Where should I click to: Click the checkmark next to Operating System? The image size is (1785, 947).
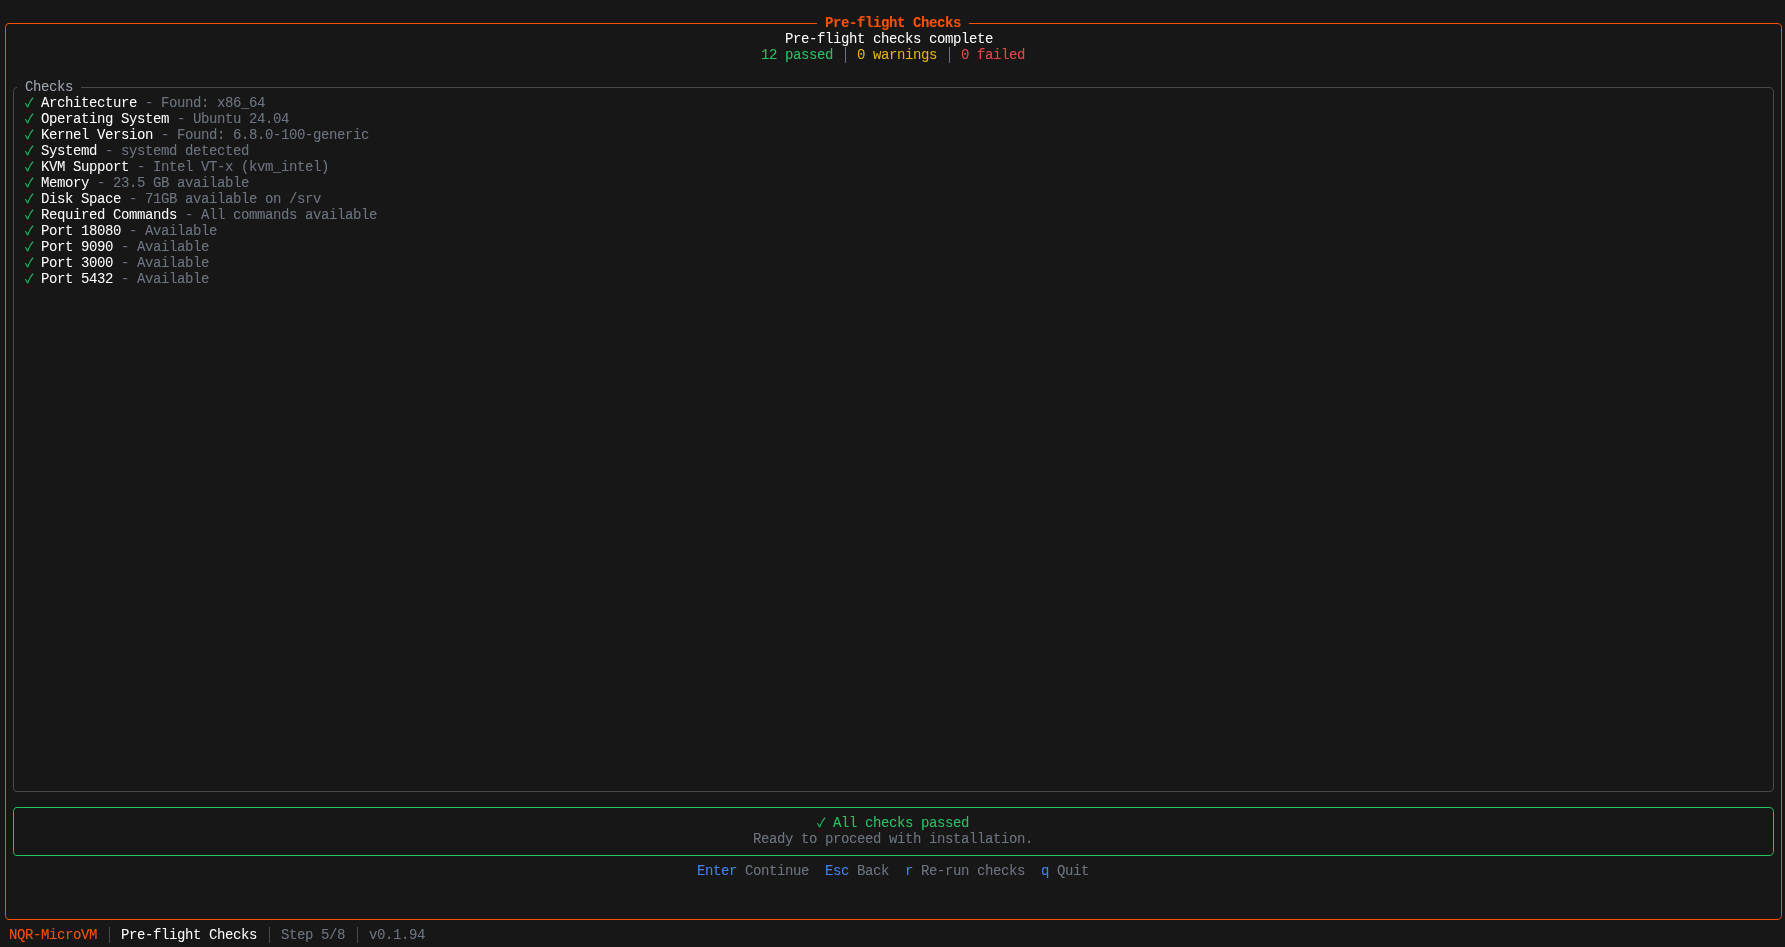pos(29,119)
